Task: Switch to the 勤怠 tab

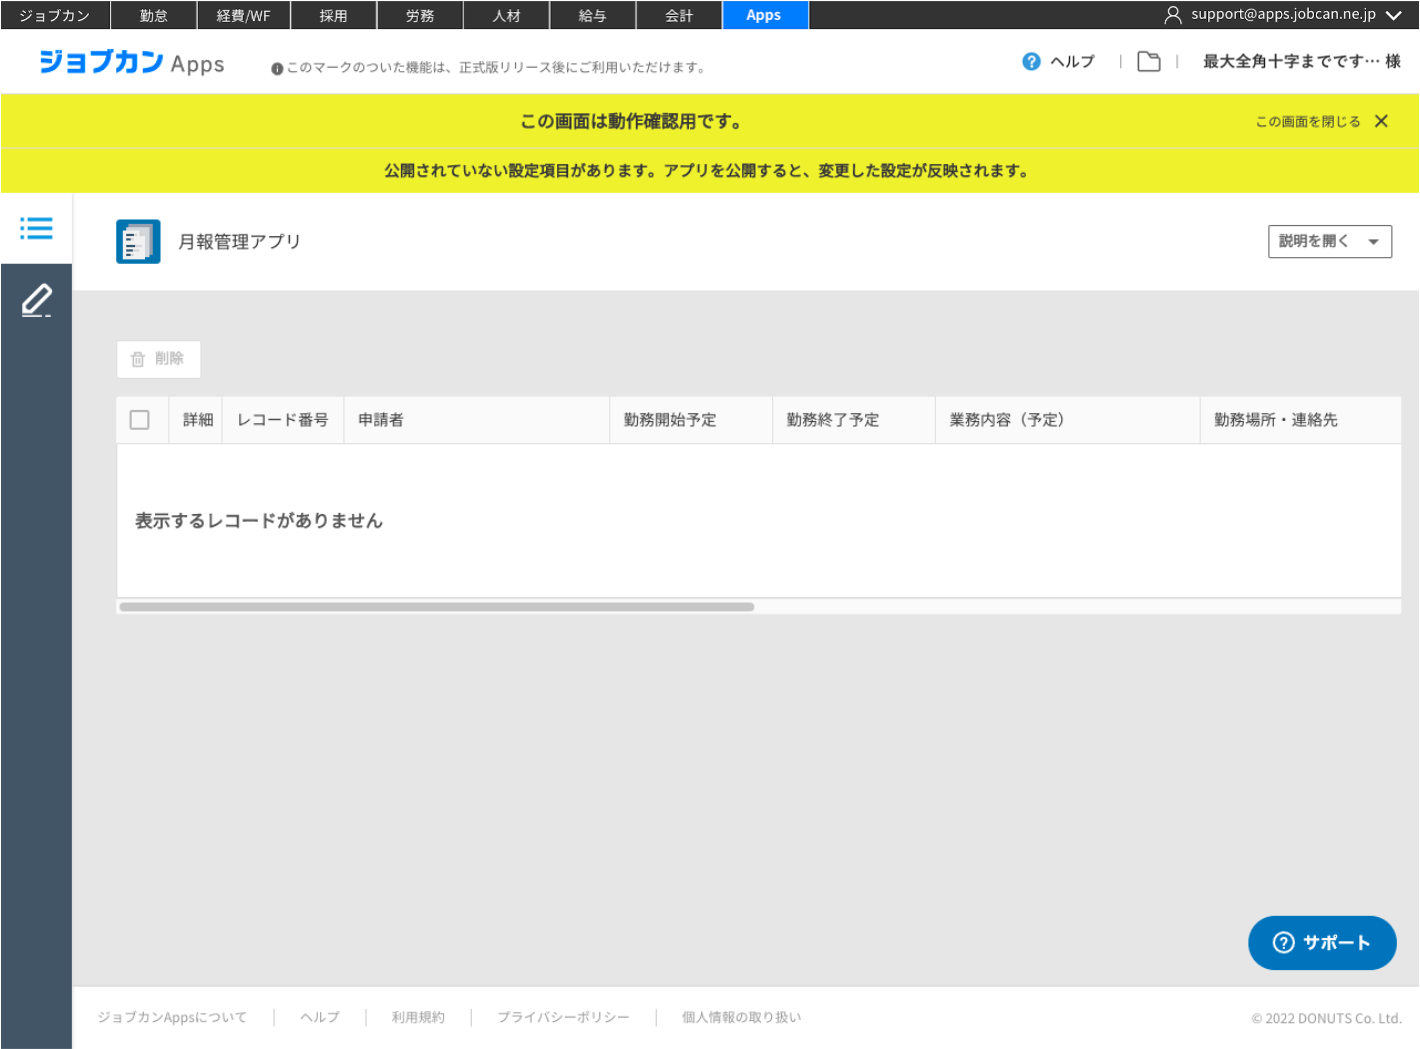Action: tap(153, 15)
